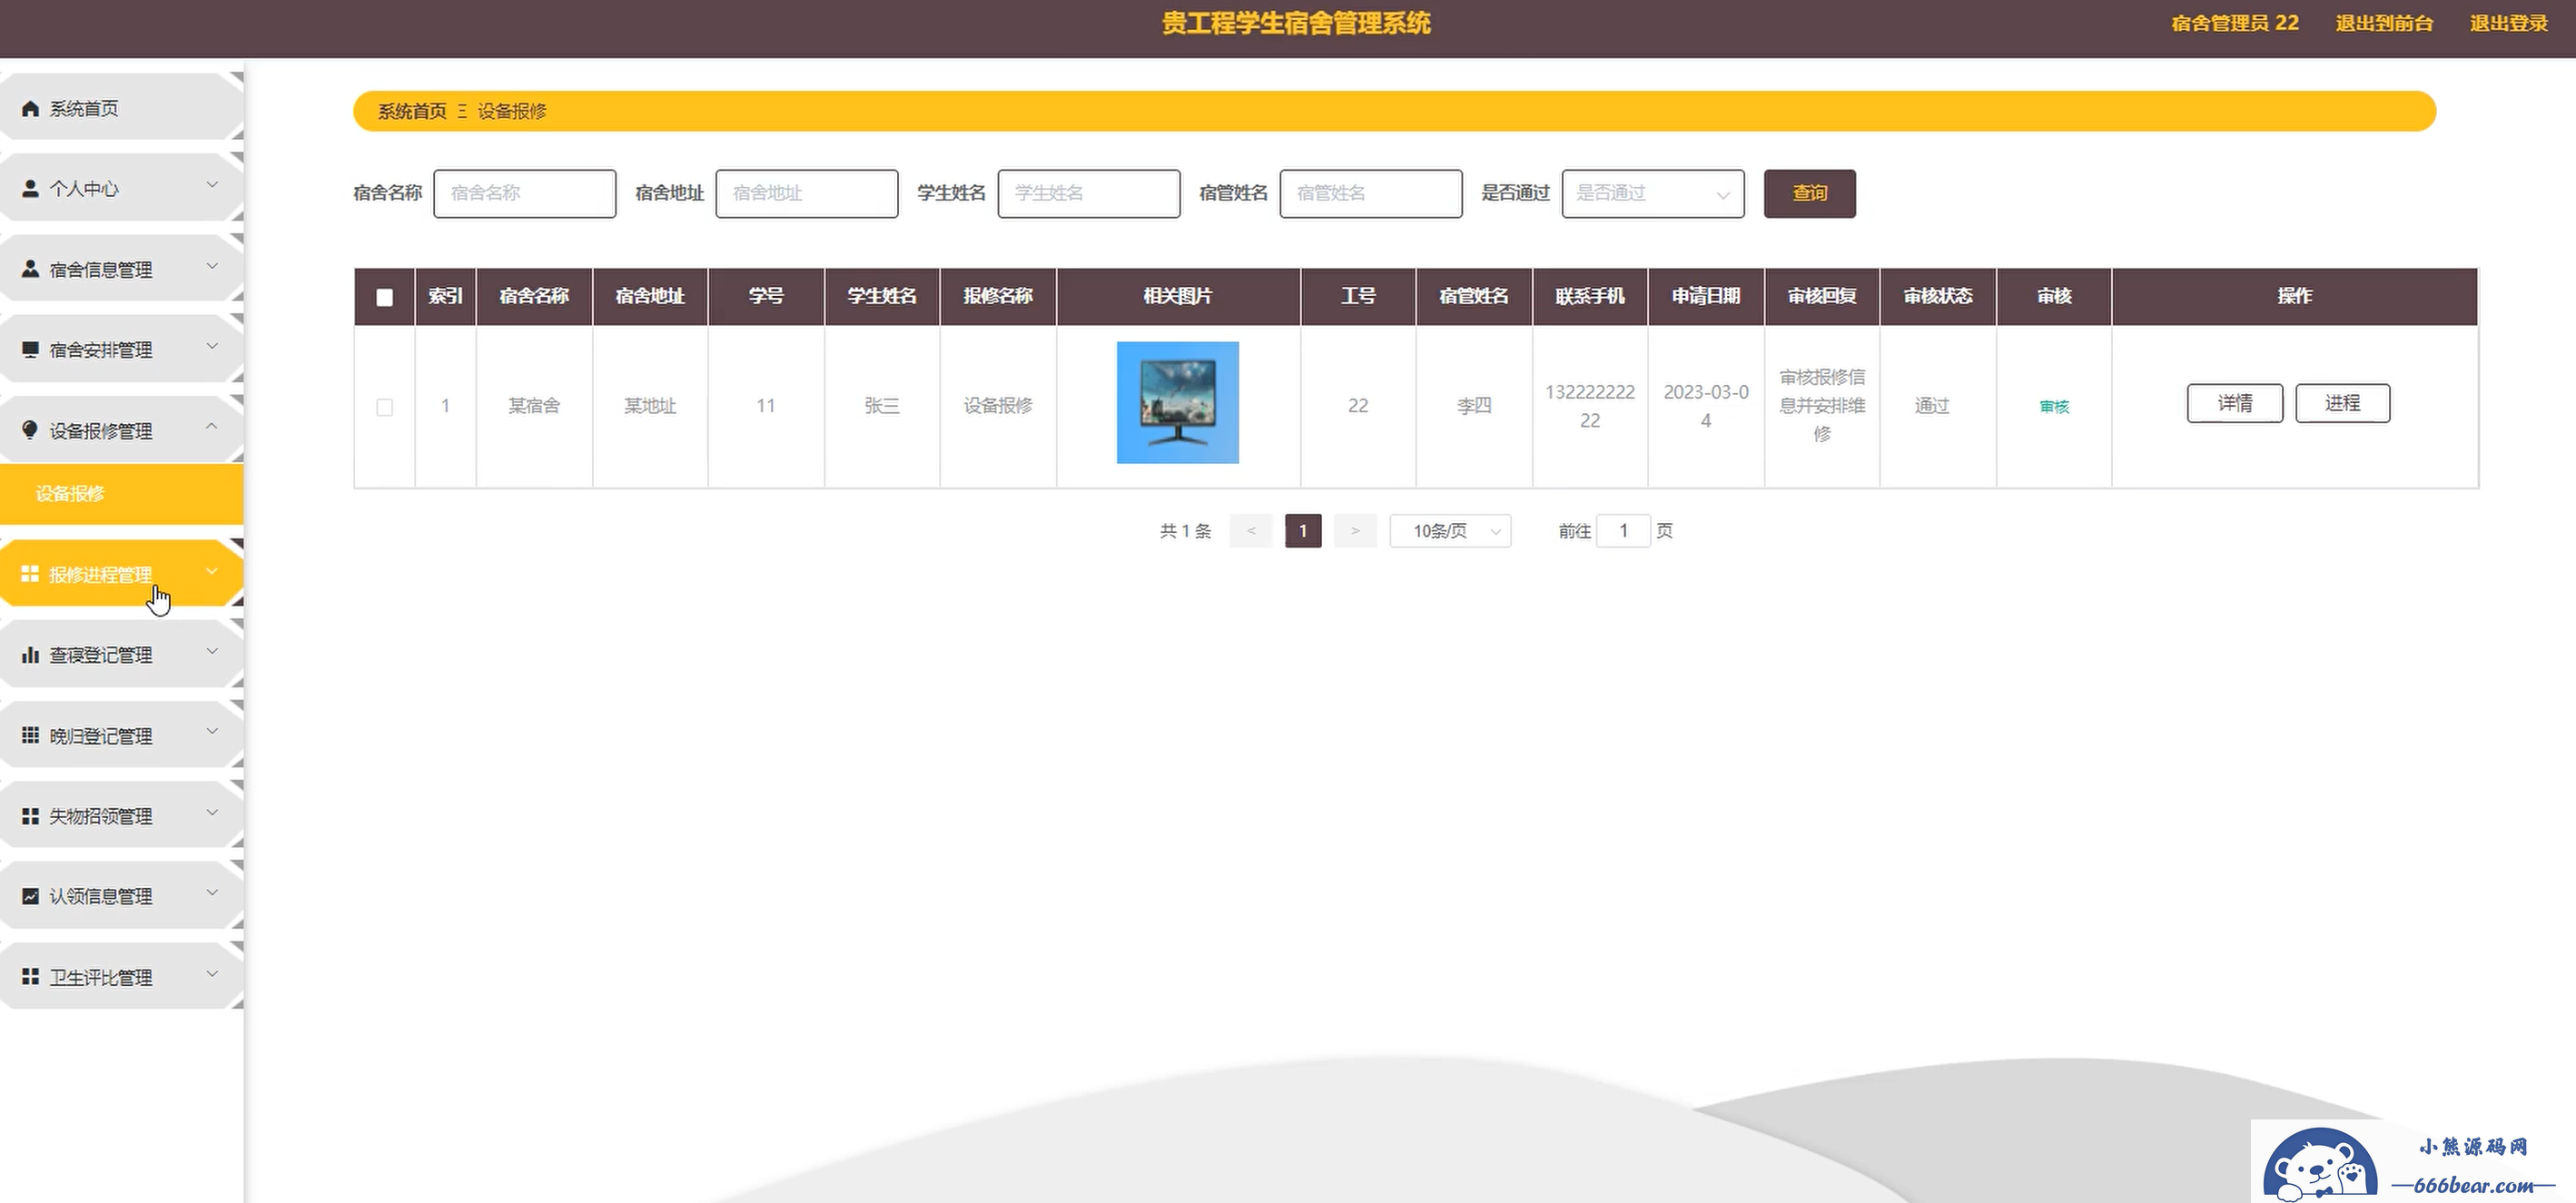Click the home icon beside 系统首页
This screenshot has height=1203, width=2576.
pos(30,109)
